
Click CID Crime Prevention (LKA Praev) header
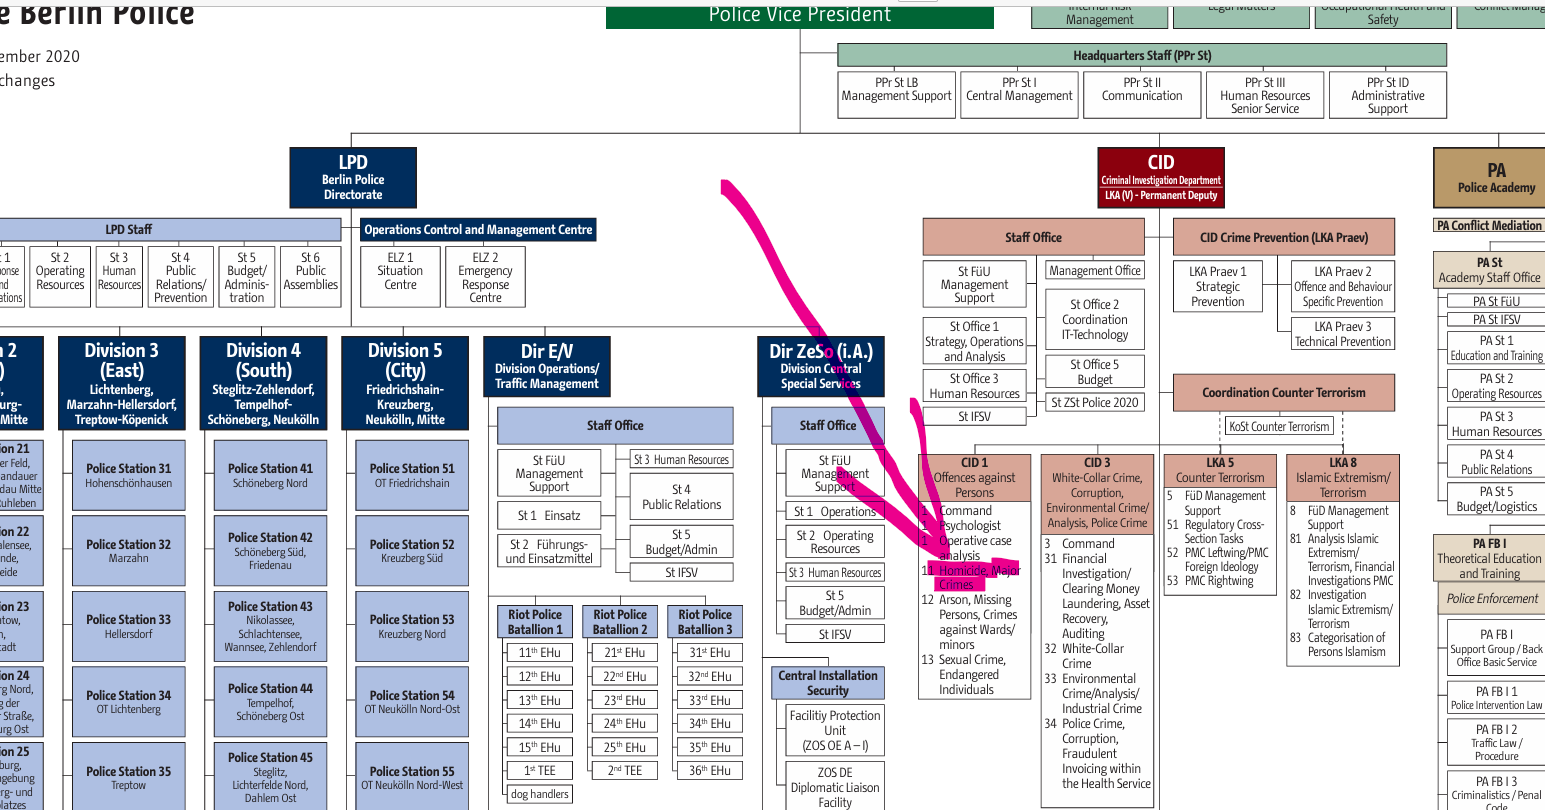(1284, 237)
